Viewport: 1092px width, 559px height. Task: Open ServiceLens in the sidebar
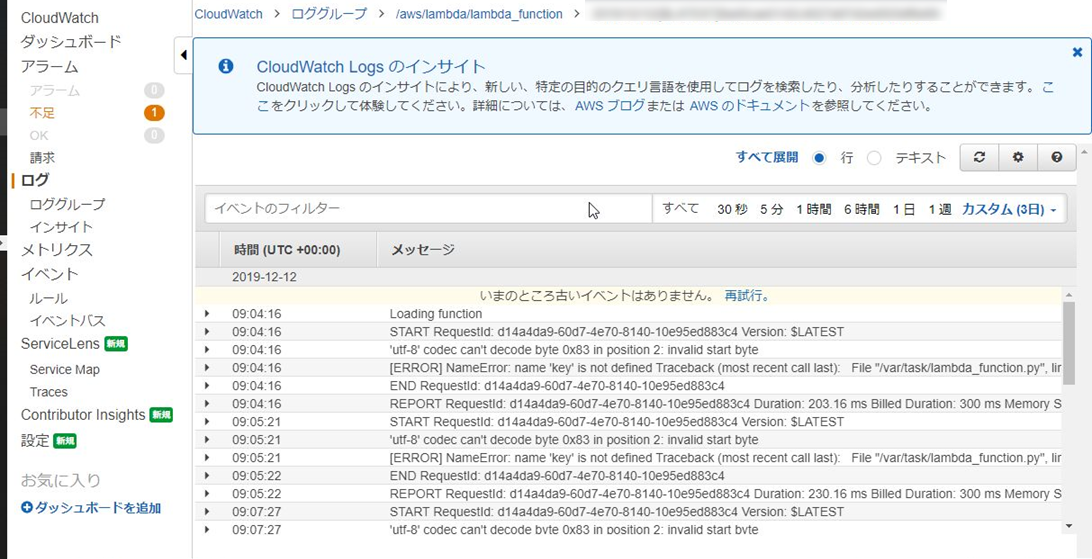pos(61,344)
